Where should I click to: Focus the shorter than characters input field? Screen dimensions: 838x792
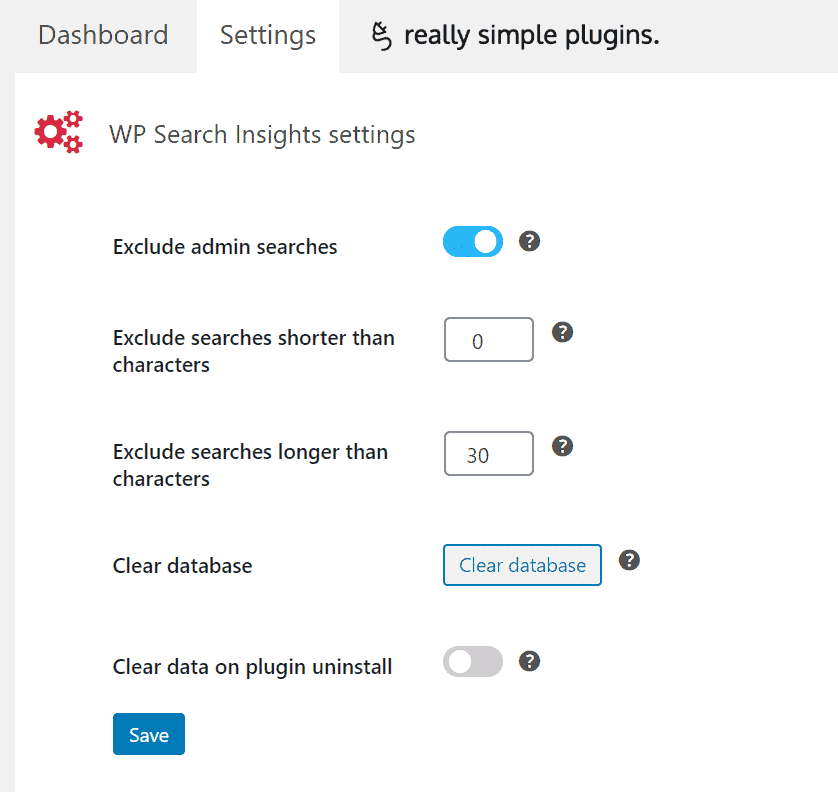[488, 340]
